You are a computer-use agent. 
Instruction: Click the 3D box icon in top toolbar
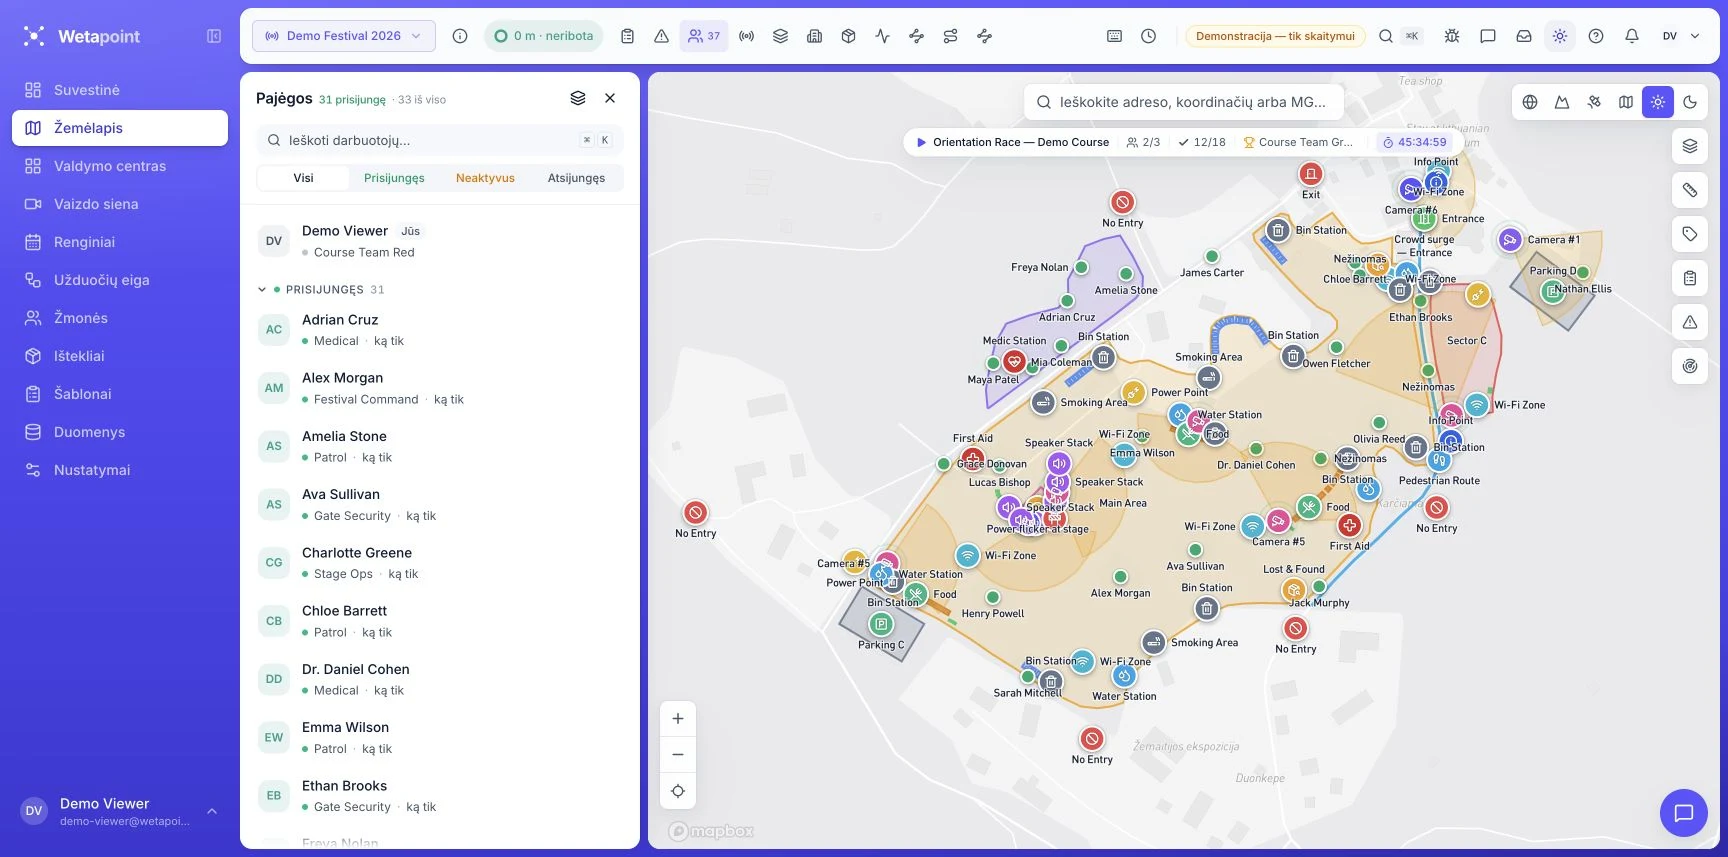849,36
